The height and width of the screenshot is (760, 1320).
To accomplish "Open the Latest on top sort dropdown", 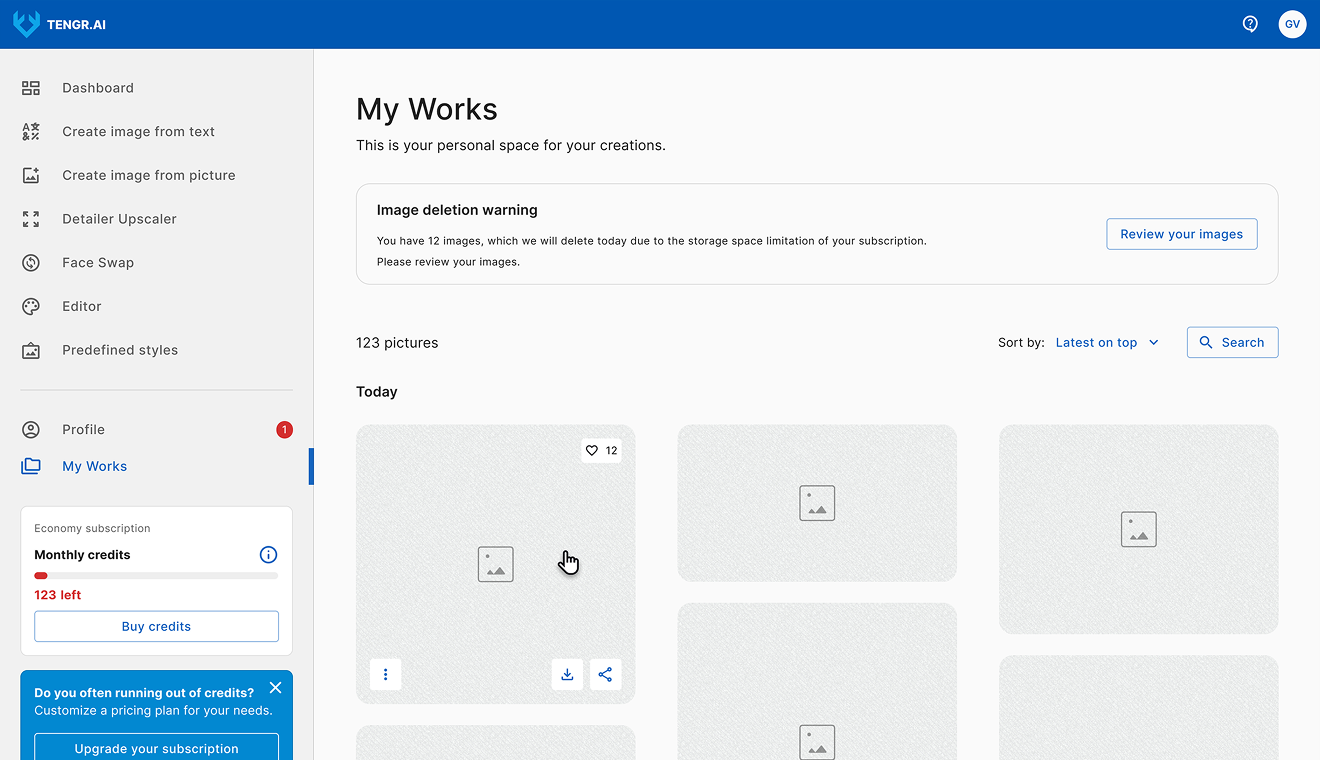I will pos(1106,342).
